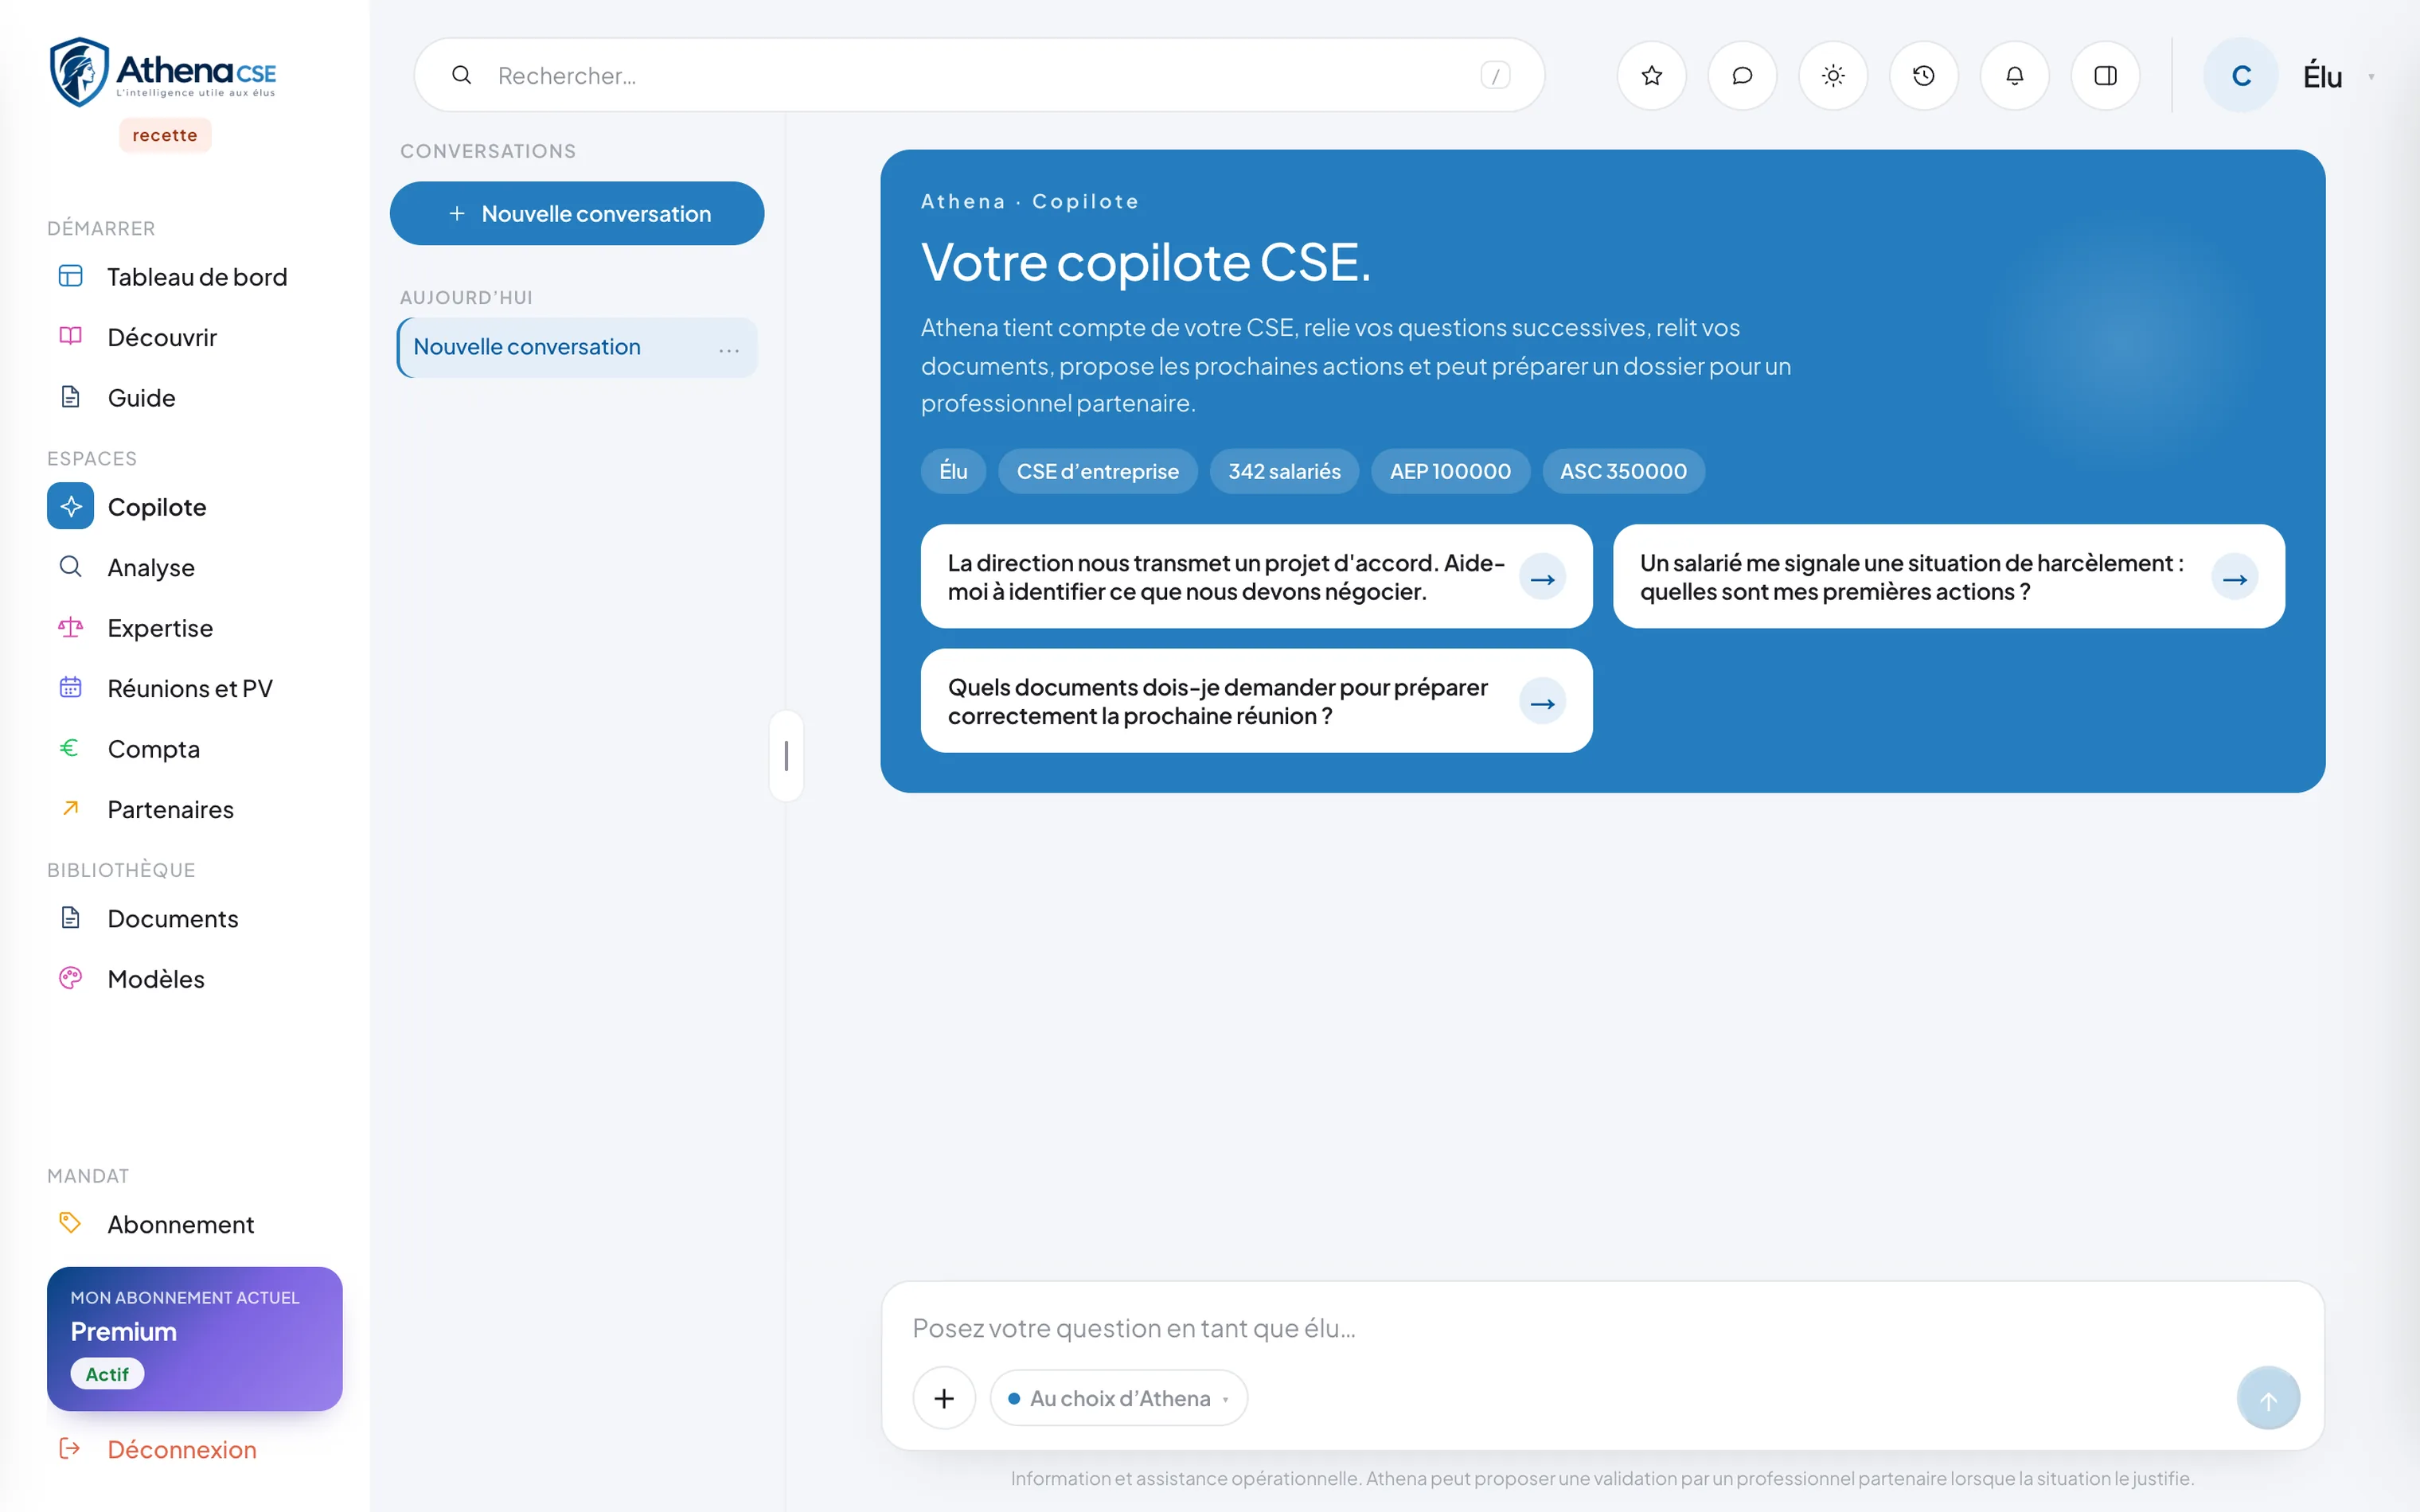Click the Premium subscription card
Image resolution: width=2420 pixels, height=1512 pixels.
click(195, 1338)
